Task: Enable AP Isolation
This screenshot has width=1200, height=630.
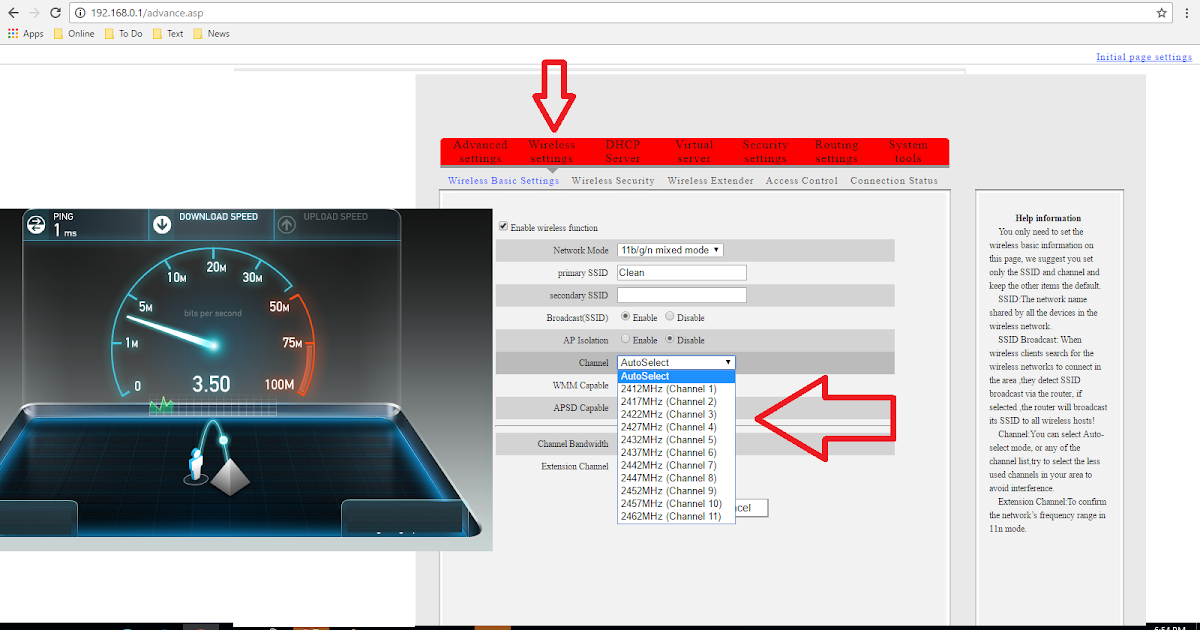Action: 624,340
